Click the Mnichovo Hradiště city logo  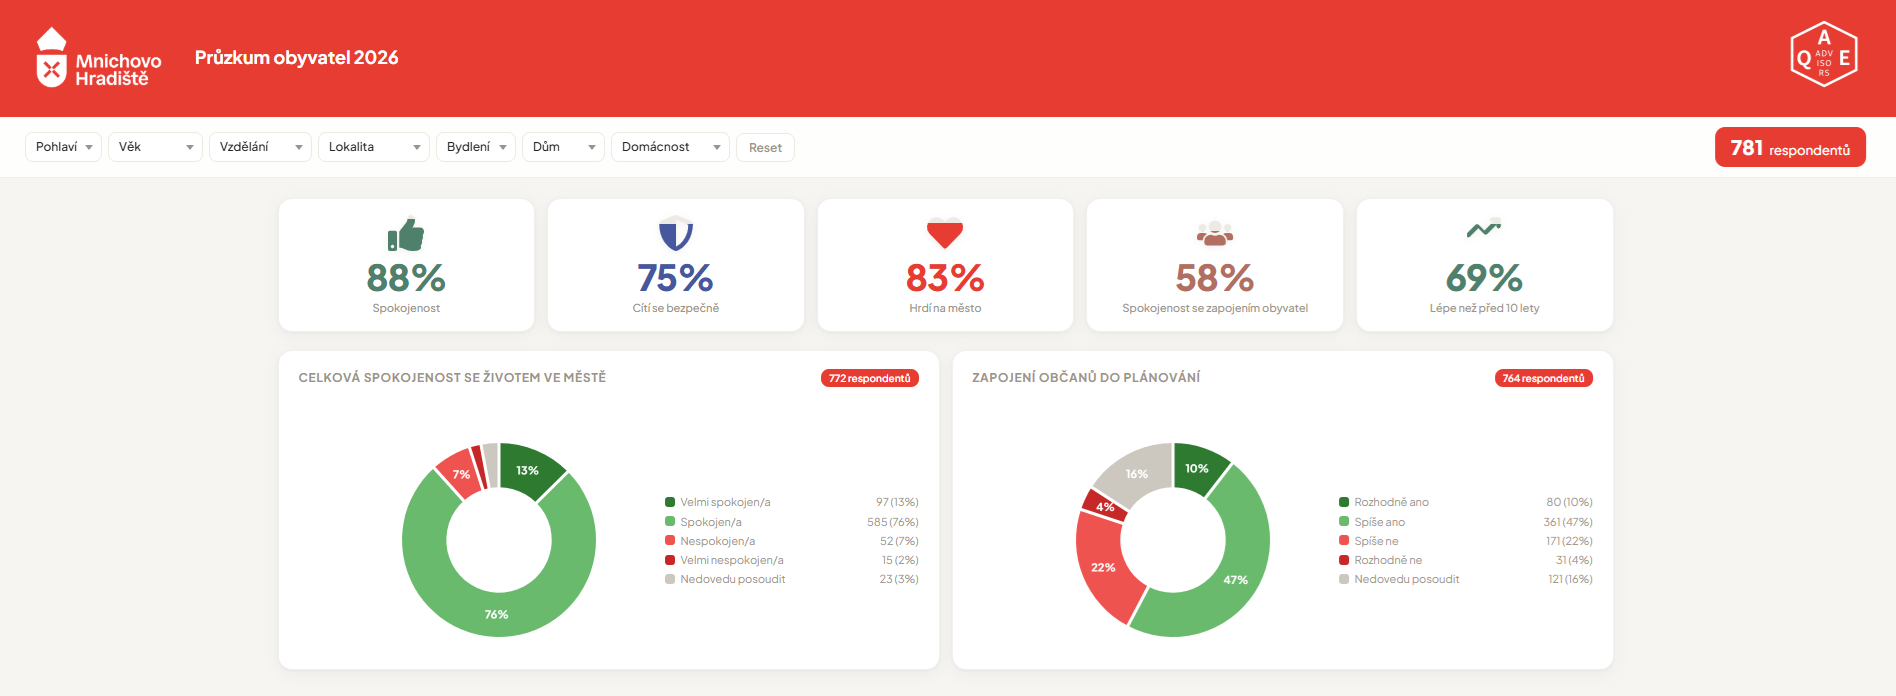pos(98,58)
